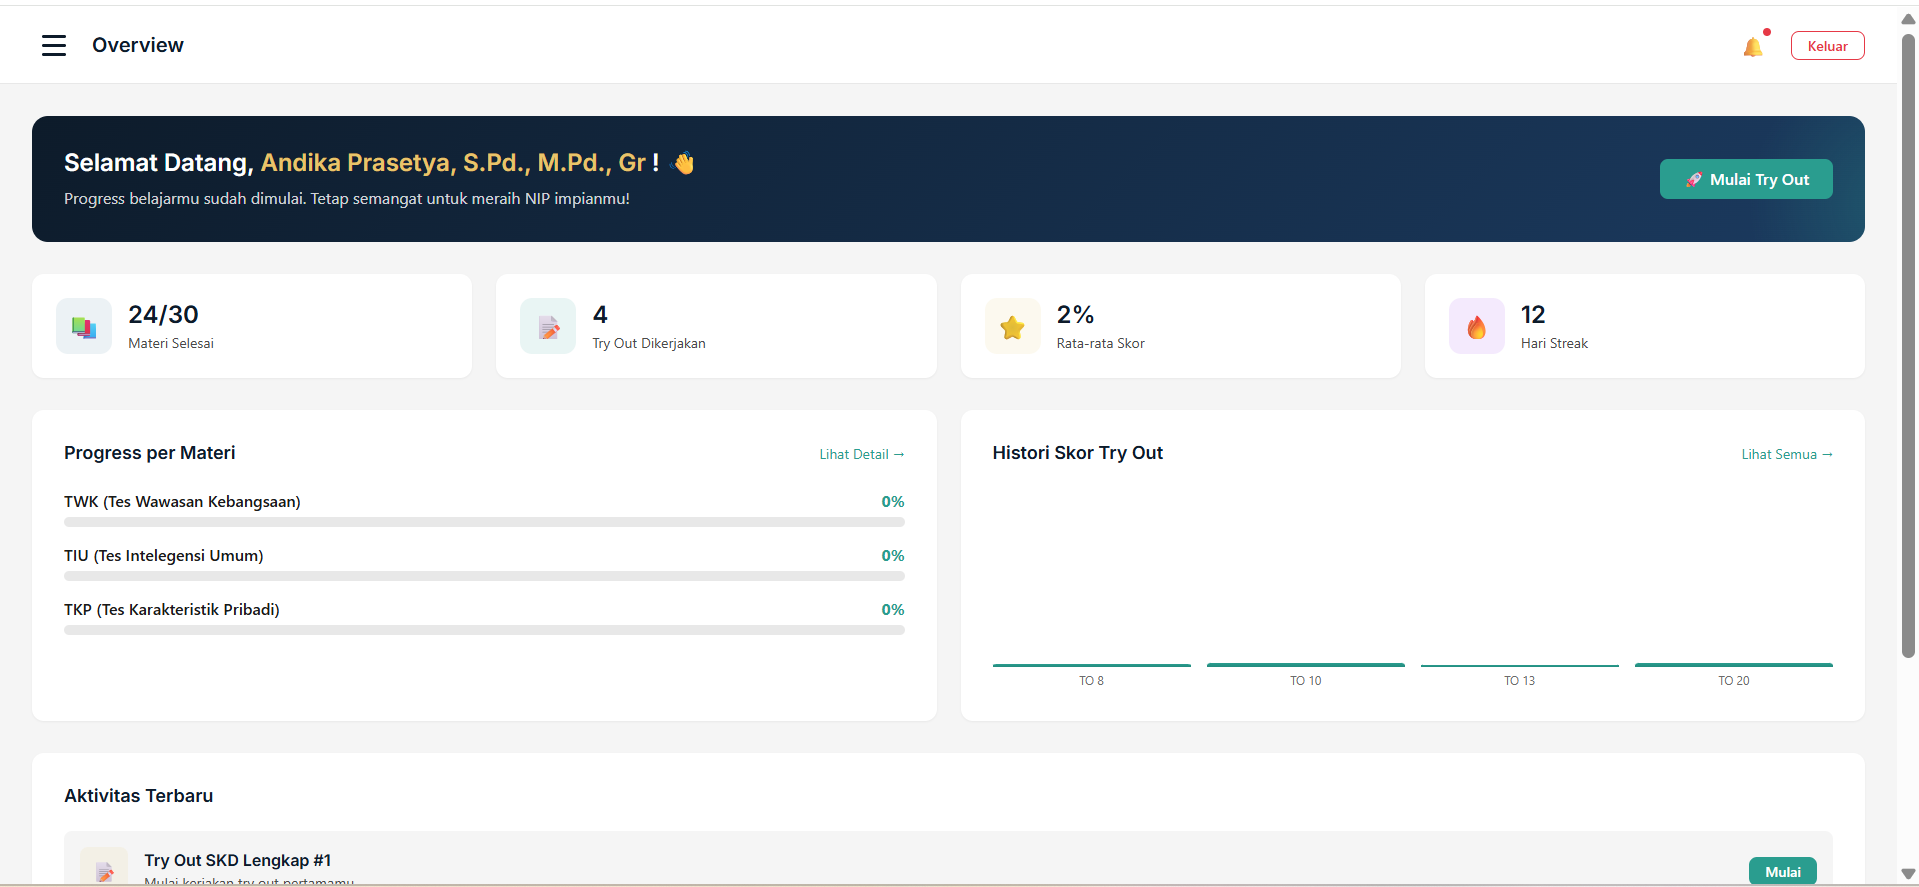Image resolution: width=1919 pixels, height=887 pixels.
Task: Open Lihat Semua for score history
Action: coord(1786,454)
